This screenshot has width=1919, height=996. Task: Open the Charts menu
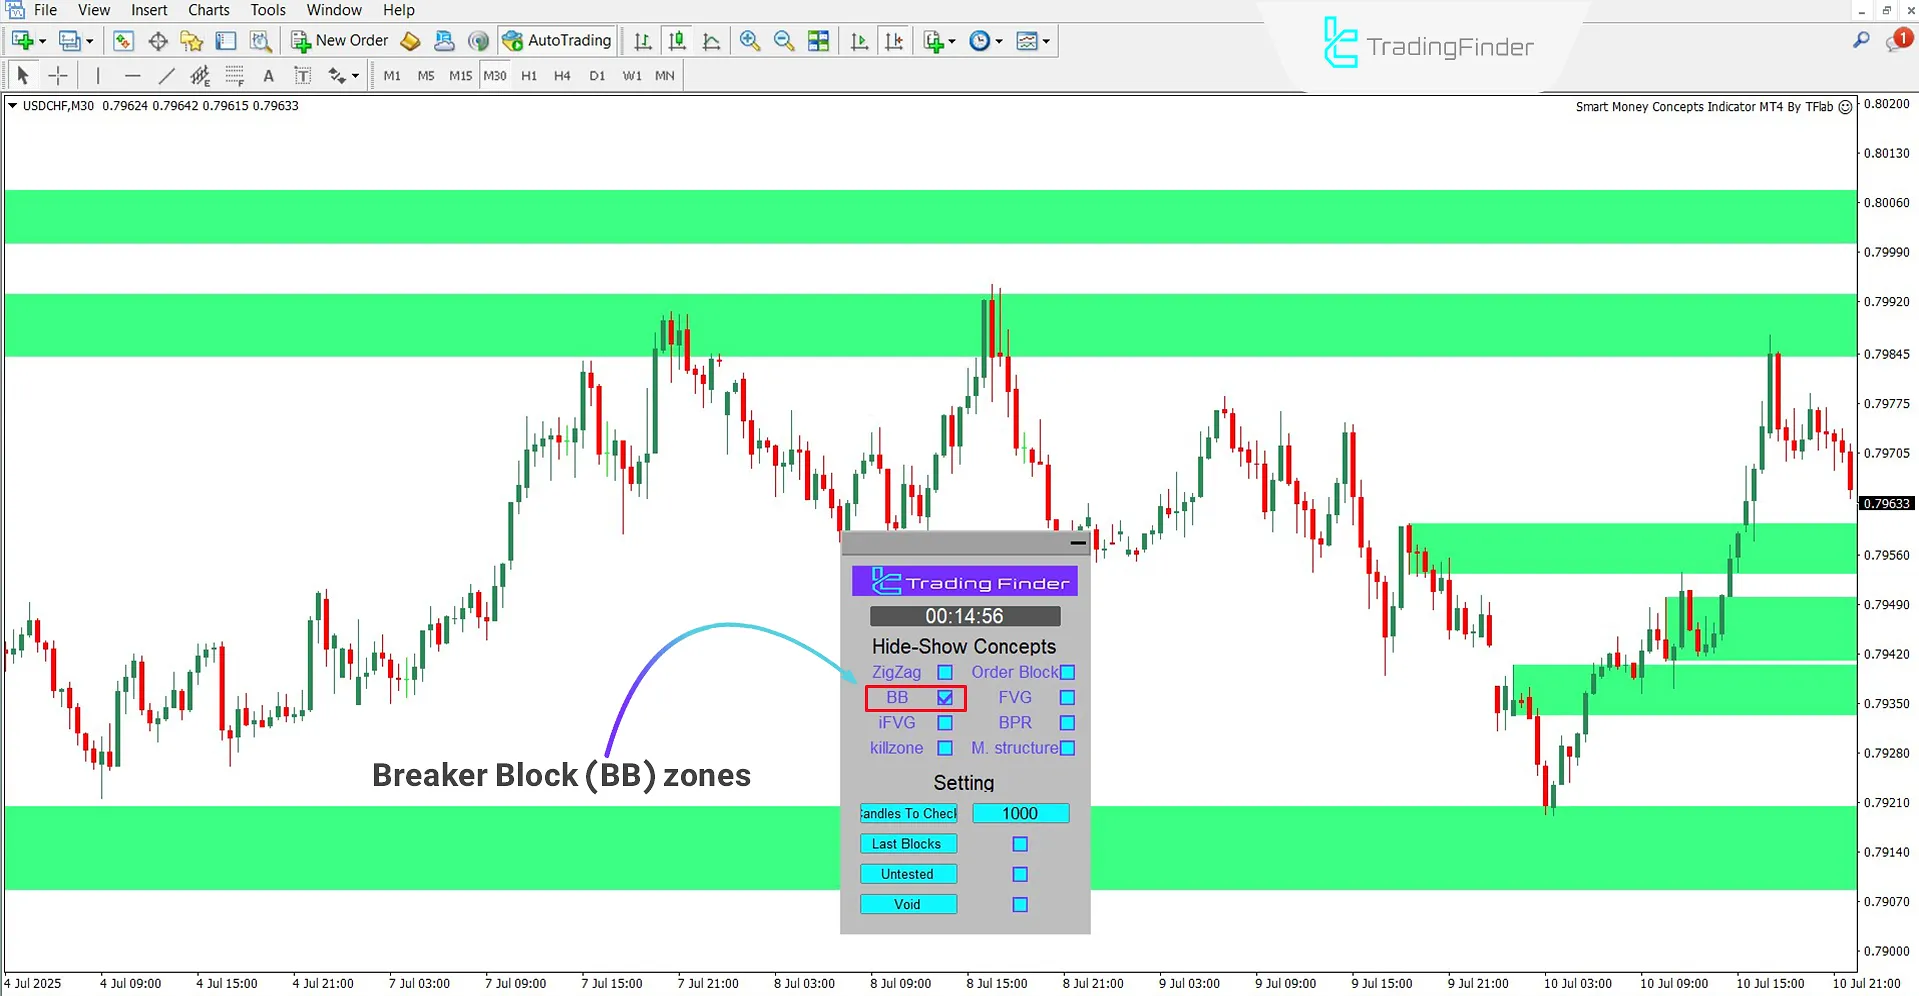(208, 10)
